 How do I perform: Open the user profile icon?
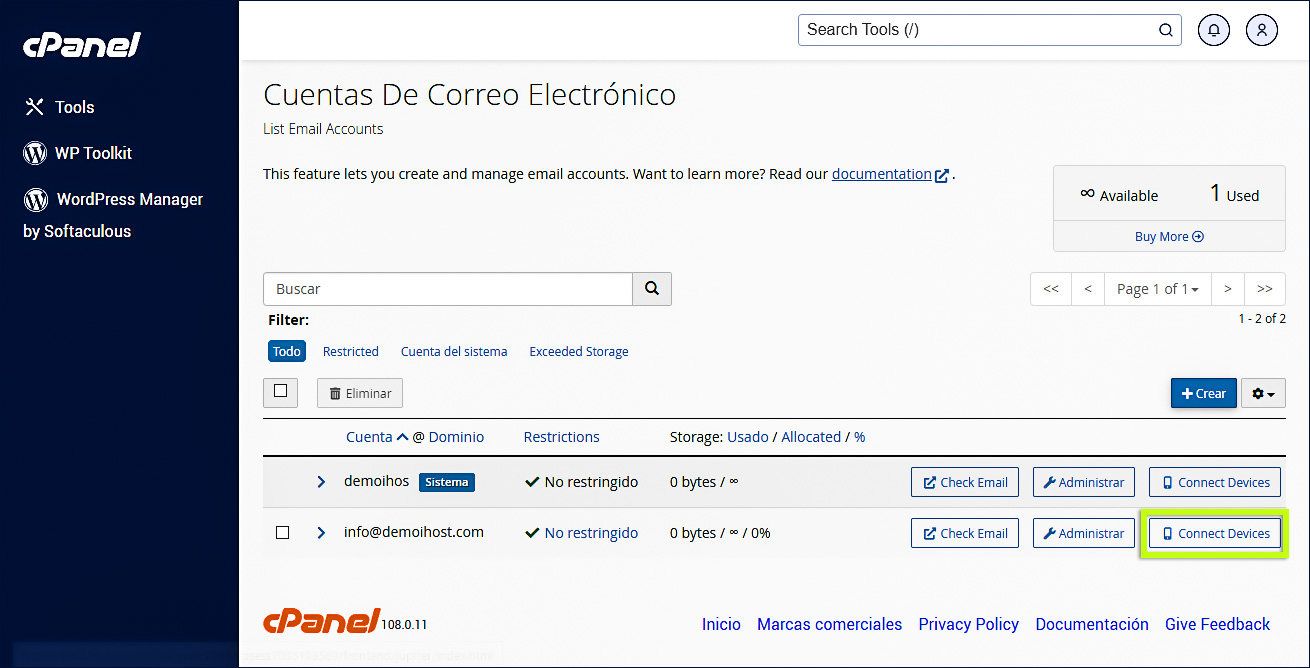(x=1261, y=30)
